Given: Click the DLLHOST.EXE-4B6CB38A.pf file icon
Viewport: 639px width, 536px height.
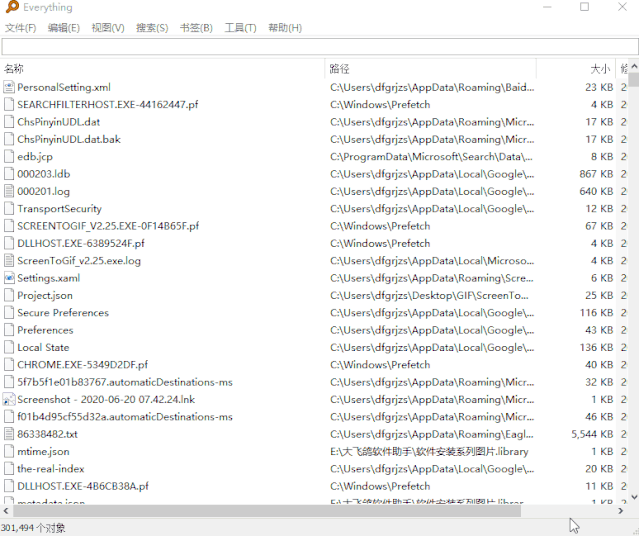Looking at the screenshot, I should [x=9, y=486].
